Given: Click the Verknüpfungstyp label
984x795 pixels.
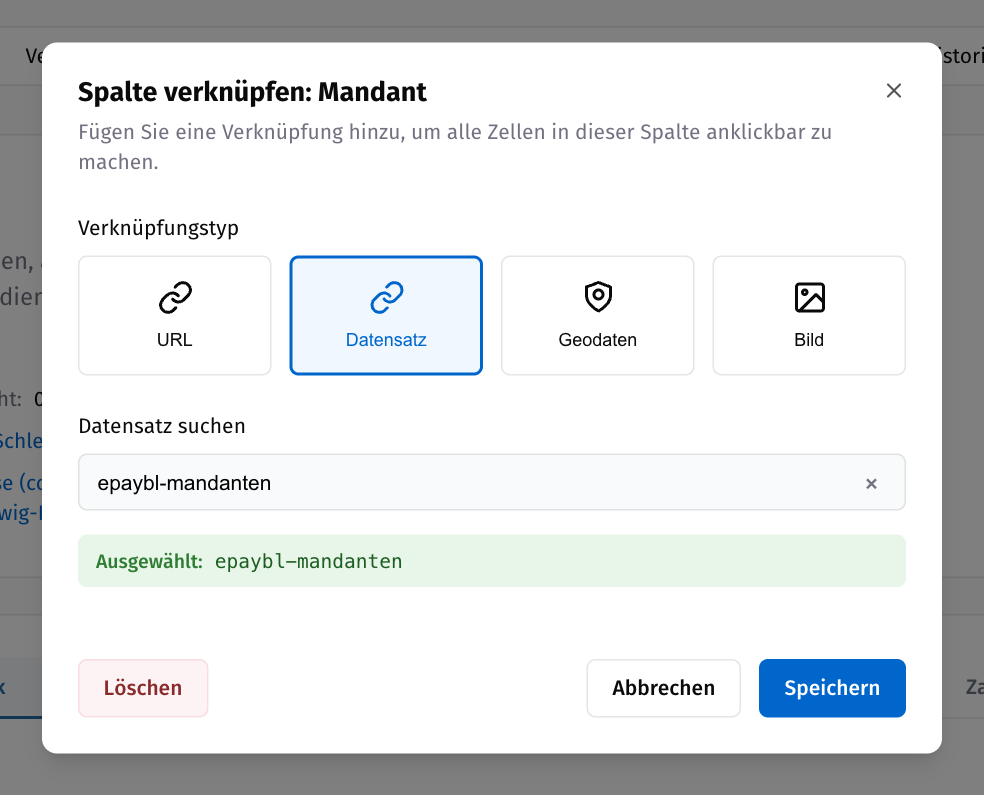Looking at the screenshot, I should tap(158, 228).
